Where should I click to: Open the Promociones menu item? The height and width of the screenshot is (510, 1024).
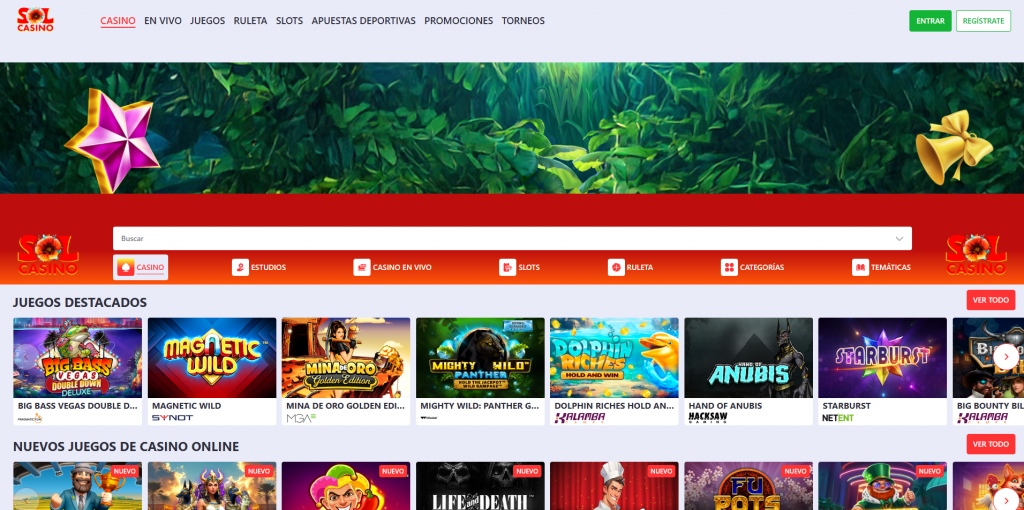click(x=458, y=21)
